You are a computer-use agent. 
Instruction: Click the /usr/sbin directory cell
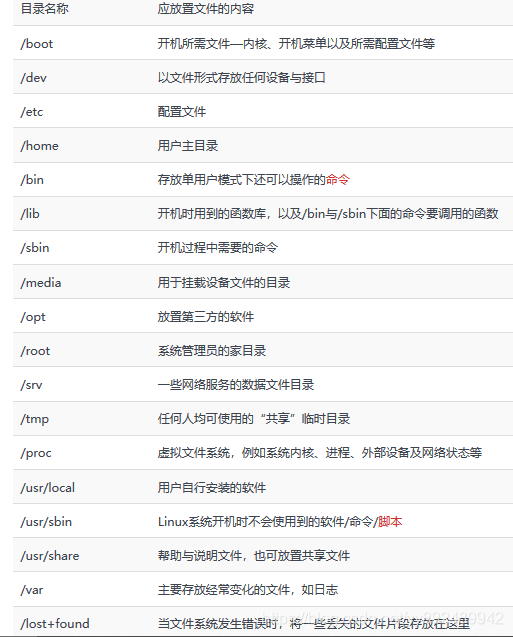click(x=46, y=521)
